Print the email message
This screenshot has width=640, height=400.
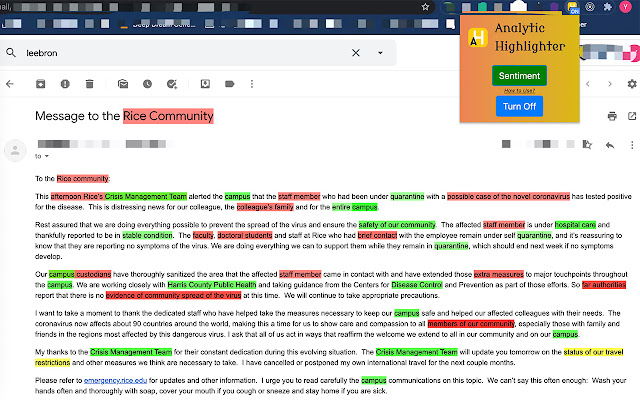point(612,116)
